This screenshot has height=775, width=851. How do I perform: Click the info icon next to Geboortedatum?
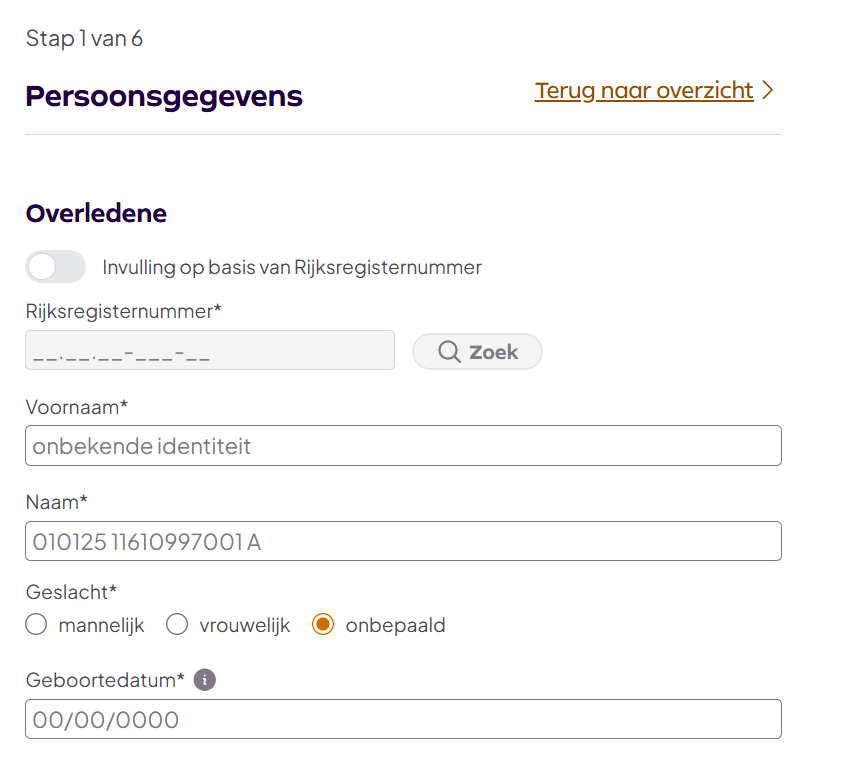pos(204,680)
